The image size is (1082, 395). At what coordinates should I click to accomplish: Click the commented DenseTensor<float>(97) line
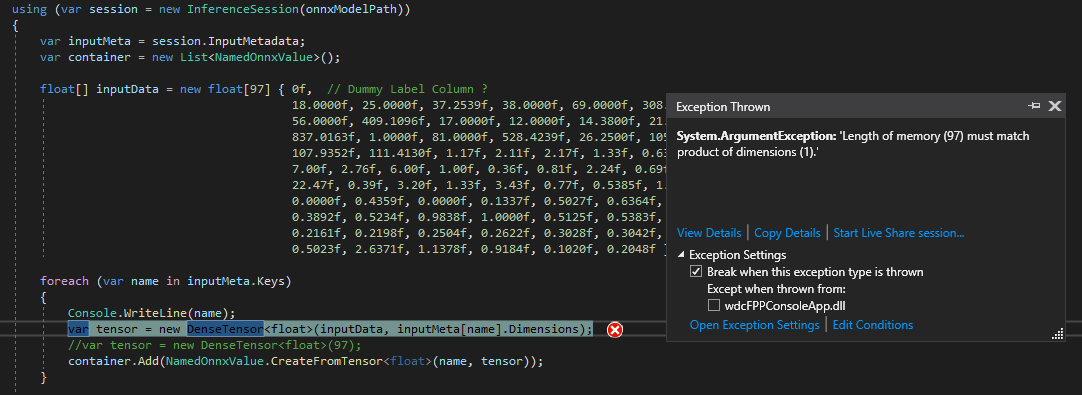[215, 345]
